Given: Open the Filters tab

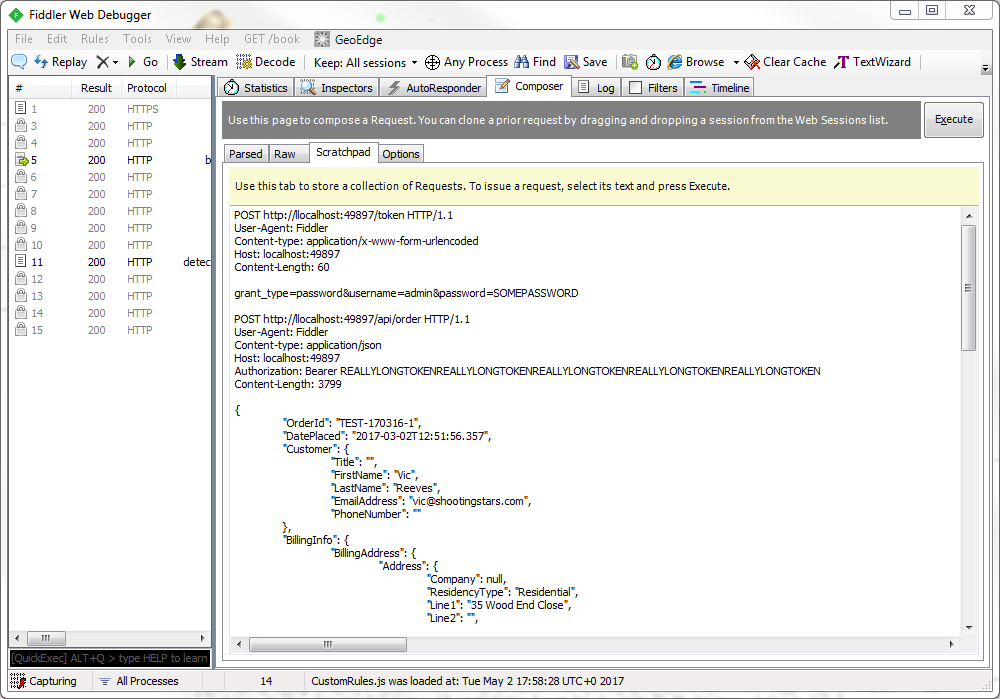Looking at the screenshot, I should point(652,87).
